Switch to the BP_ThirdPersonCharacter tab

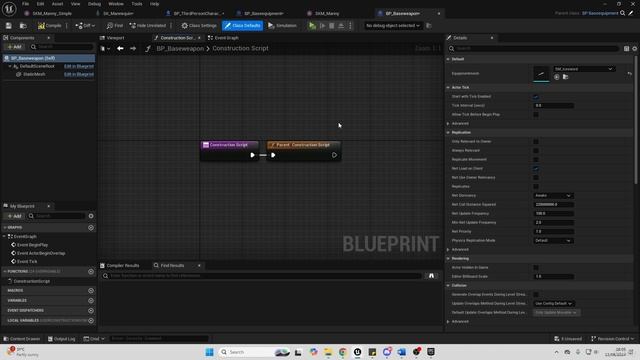[196, 13]
